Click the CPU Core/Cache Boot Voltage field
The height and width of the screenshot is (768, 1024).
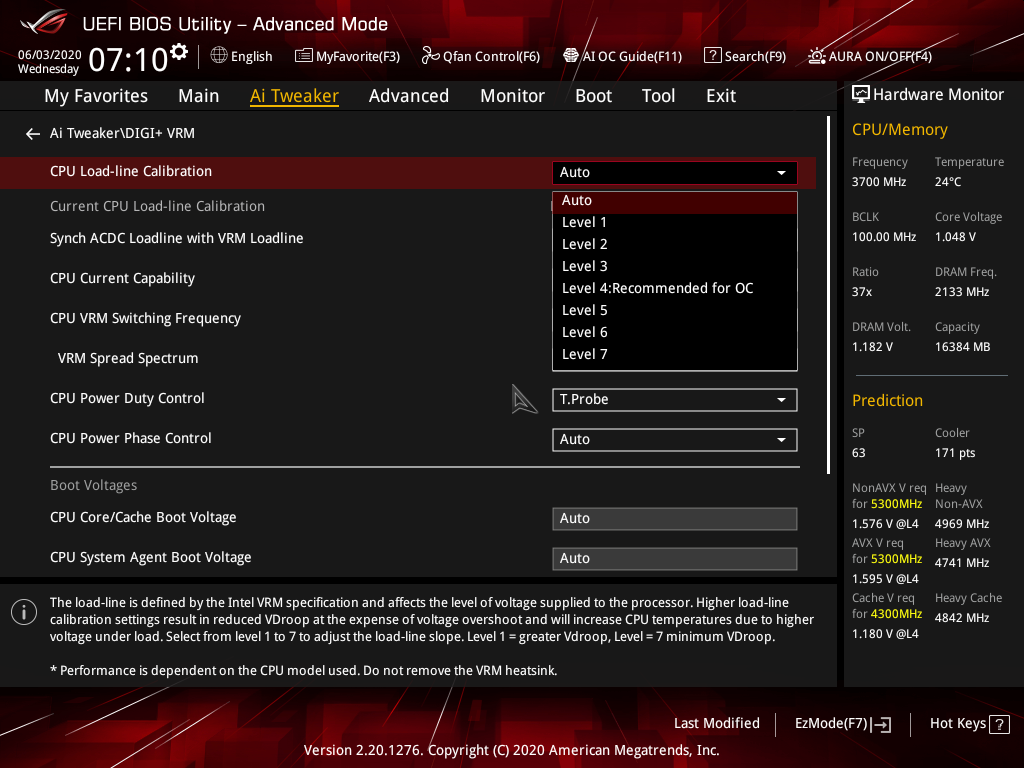(674, 518)
